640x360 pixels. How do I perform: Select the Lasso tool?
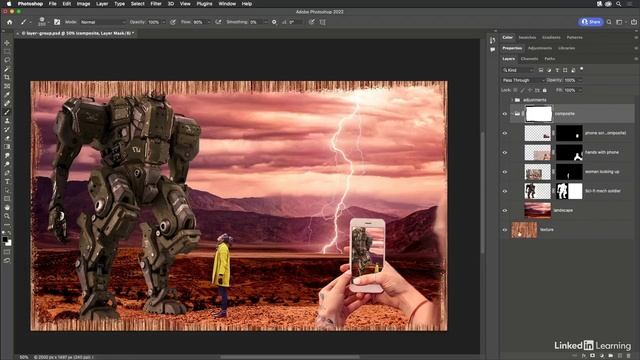[7, 60]
